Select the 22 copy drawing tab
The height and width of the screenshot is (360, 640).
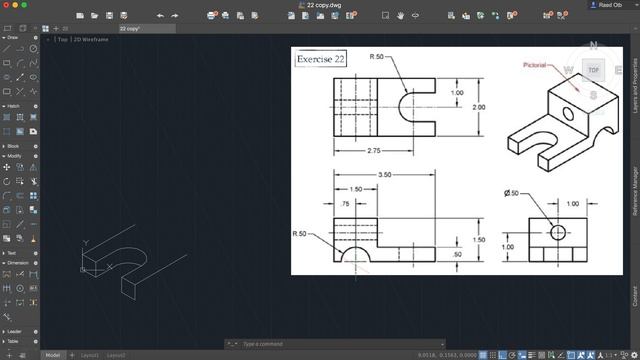147,29
